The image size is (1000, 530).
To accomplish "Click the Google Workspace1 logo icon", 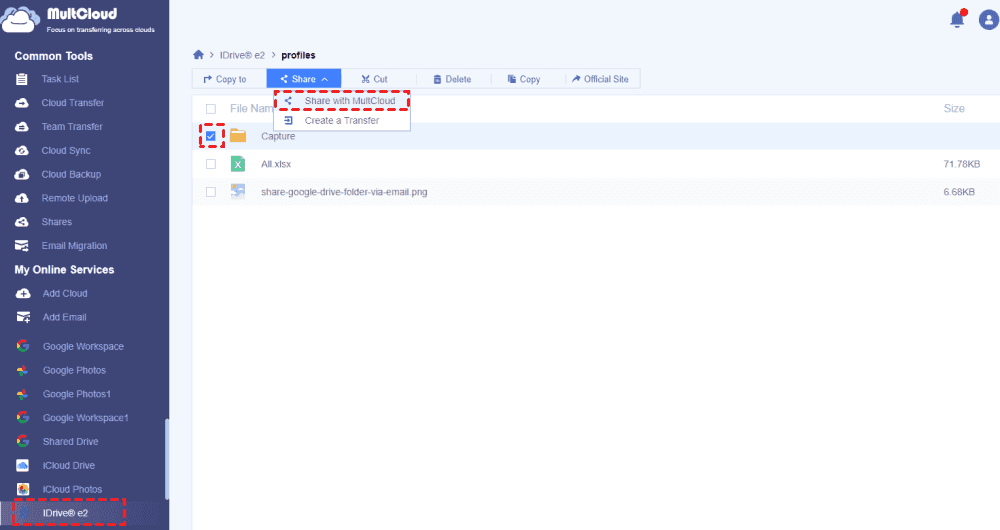I will pyautogui.click(x=23, y=417).
